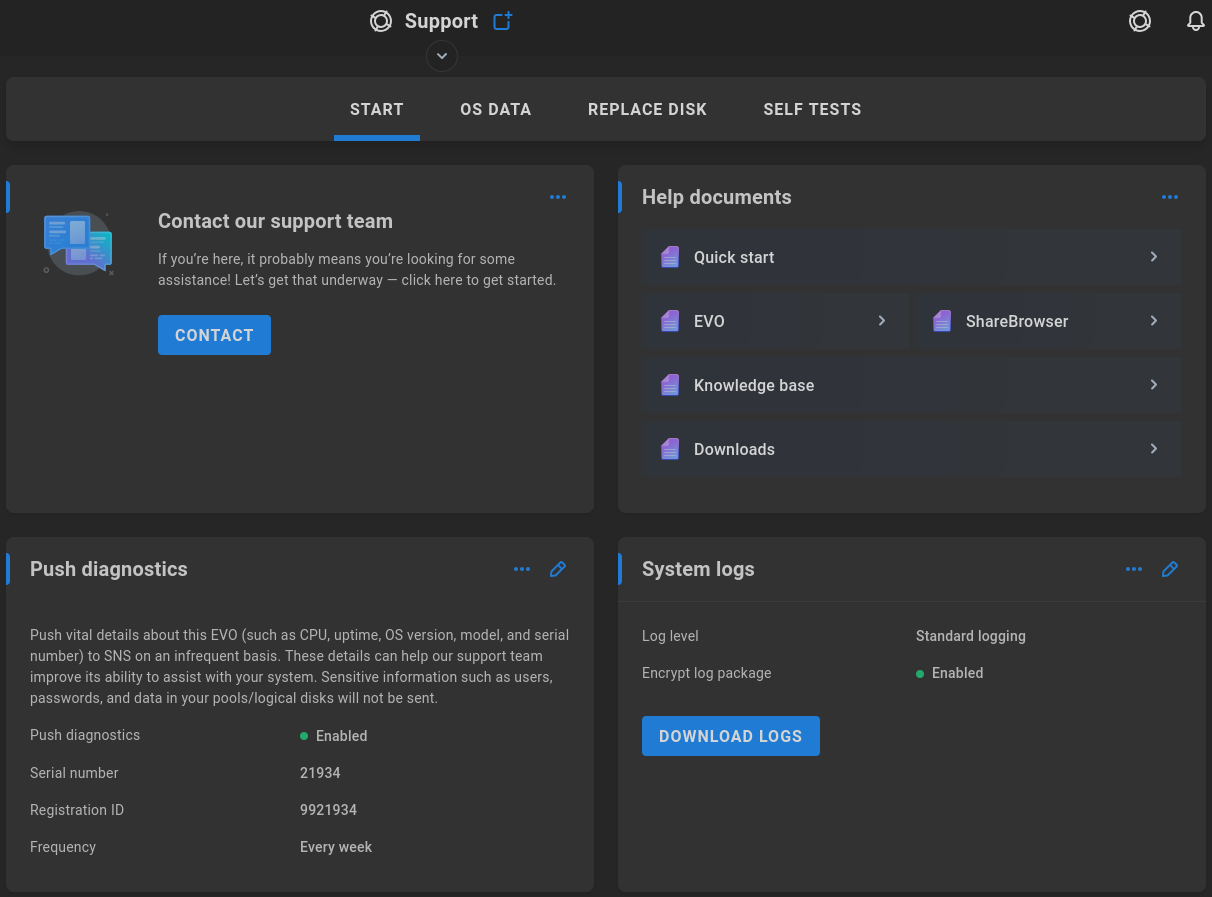Click the Quick start row chevron
The width and height of the screenshot is (1212, 897).
(1154, 257)
